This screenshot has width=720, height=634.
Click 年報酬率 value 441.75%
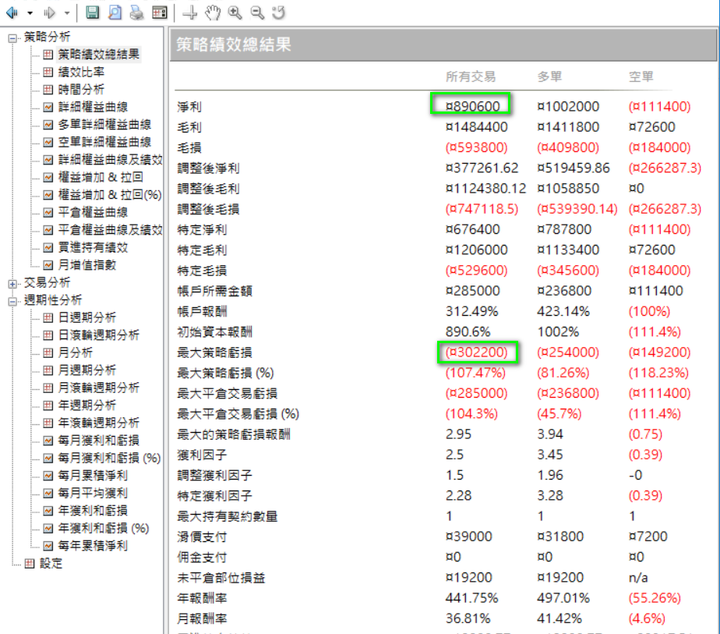pos(472,598)
